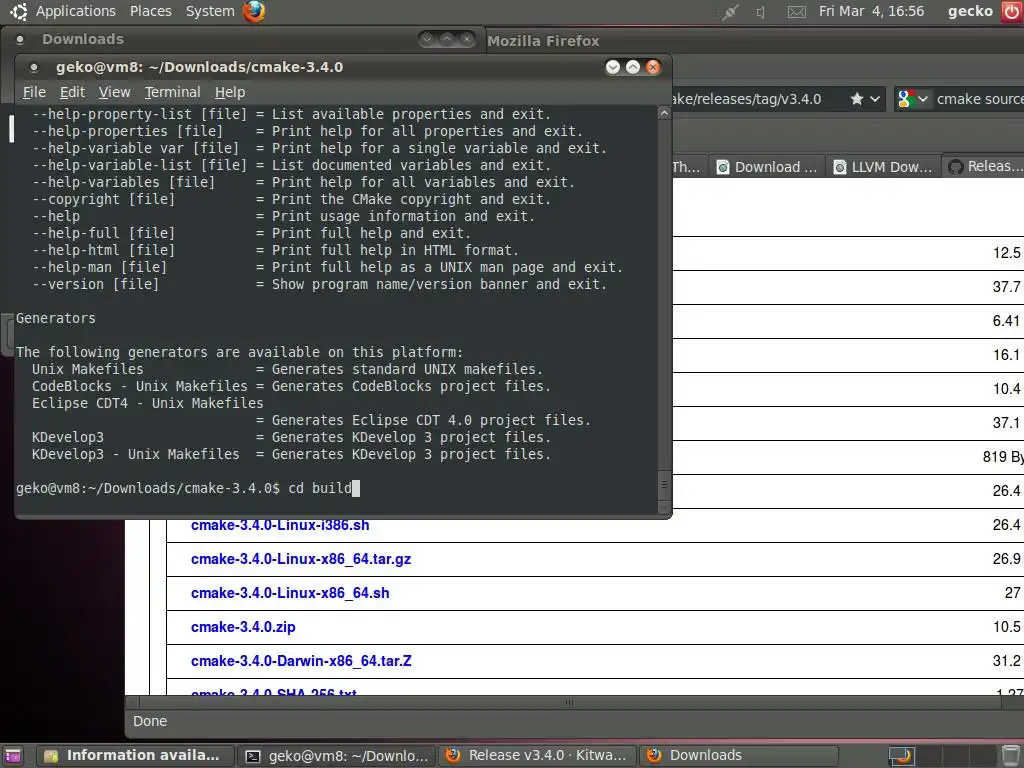Switch to the Downloads taskbar button
This screenshot has height=768, width=1024.
(x=738, y=756)
